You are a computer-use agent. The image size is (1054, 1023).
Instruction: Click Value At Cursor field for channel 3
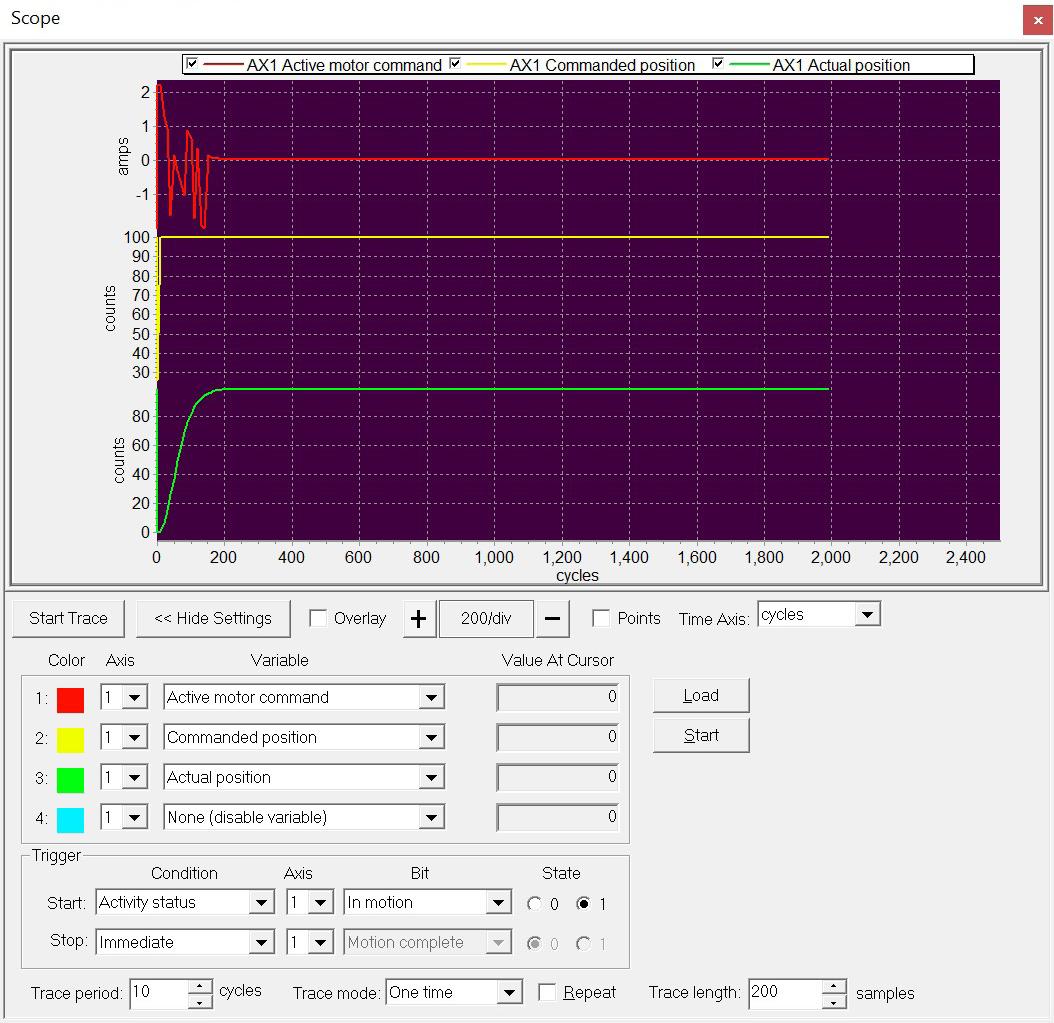[558, 777]
